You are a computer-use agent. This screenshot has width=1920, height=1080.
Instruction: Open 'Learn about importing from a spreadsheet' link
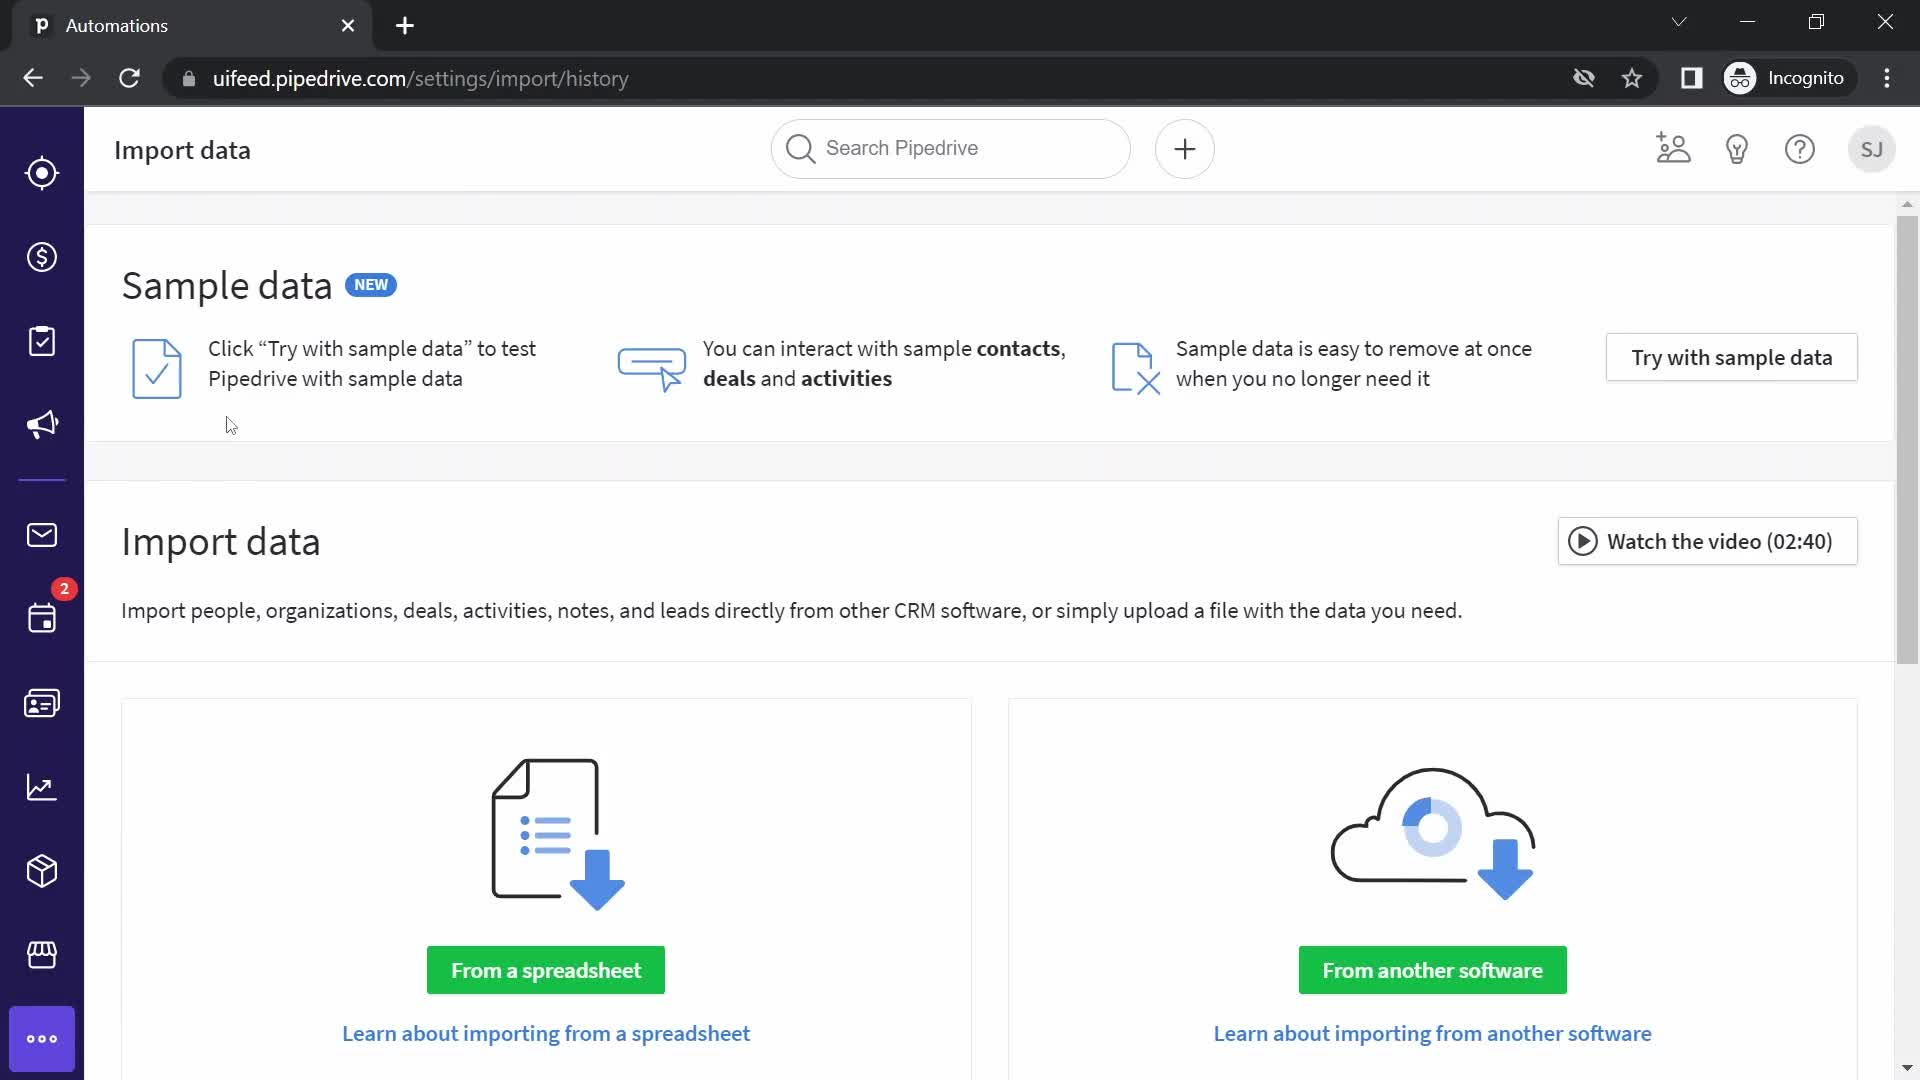[547, 1034]
